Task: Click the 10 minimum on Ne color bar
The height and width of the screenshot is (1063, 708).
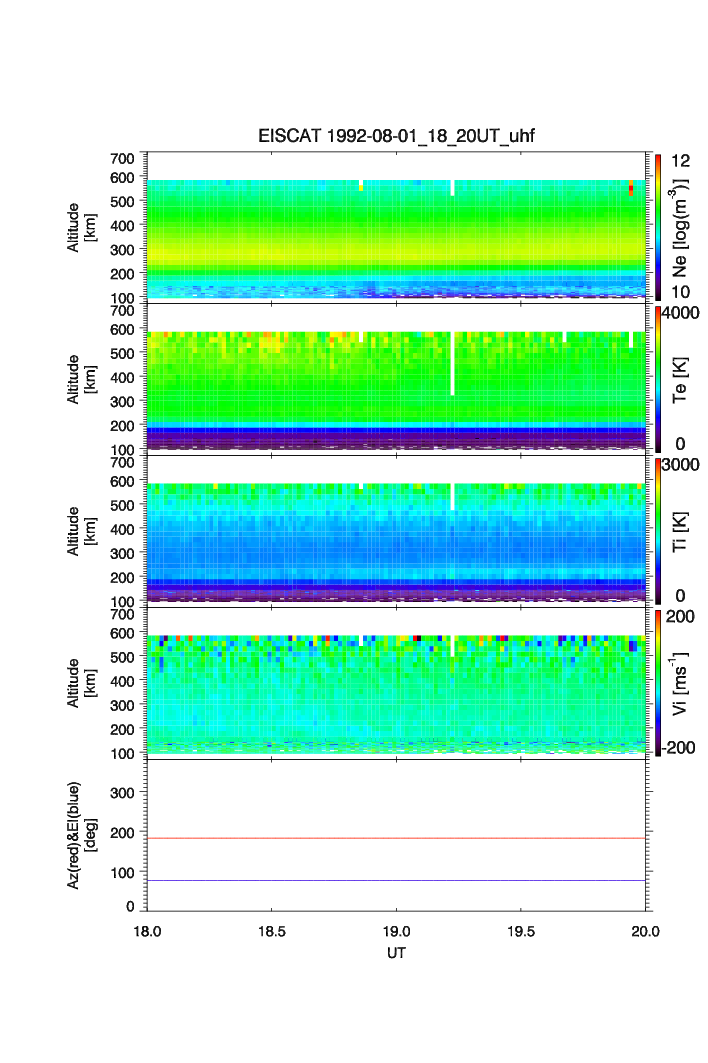Action: click(x=680, y=292)
